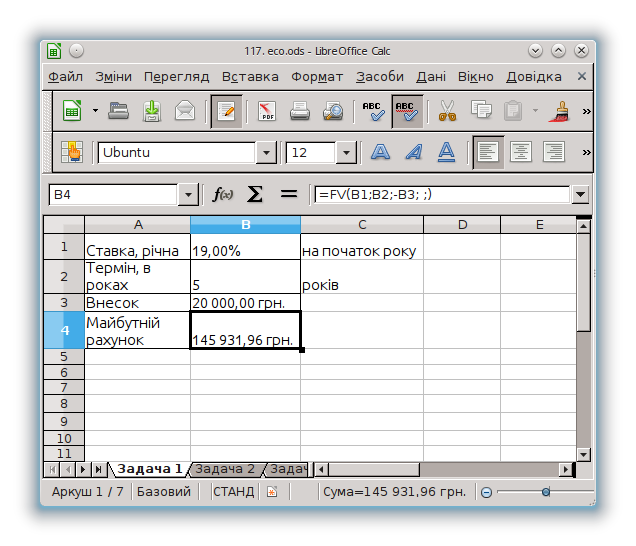Expand the standard toolbar overflow chevron
636x546 pixels.
pos(586,111)
